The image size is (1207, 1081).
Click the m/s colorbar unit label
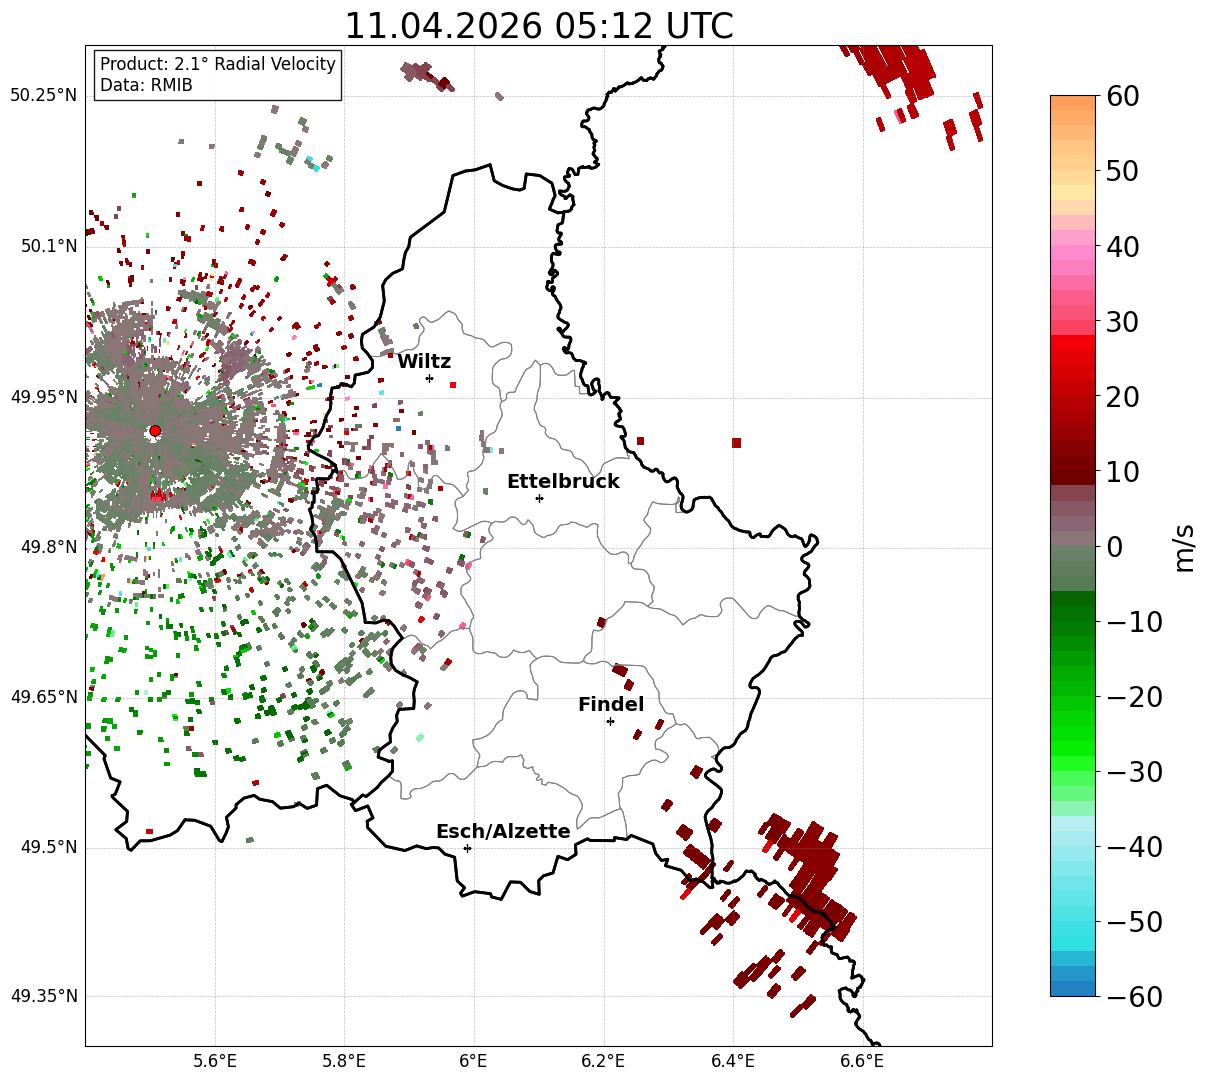coord(1185,547)
